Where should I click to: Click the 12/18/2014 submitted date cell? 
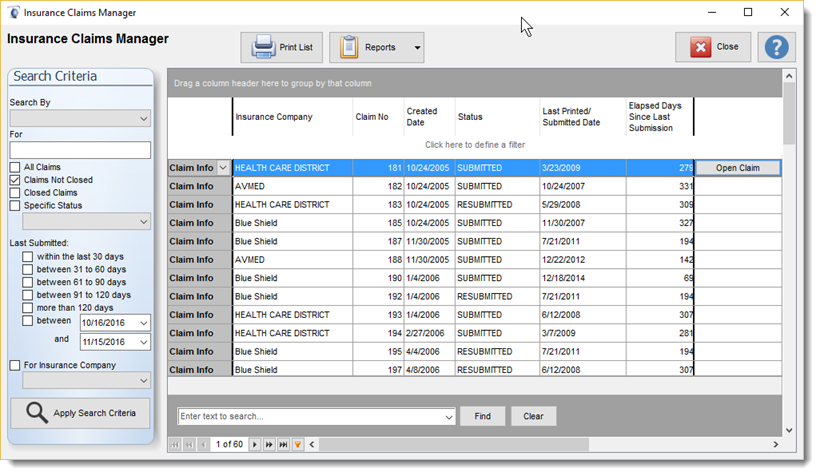click(x=583, y=278)
